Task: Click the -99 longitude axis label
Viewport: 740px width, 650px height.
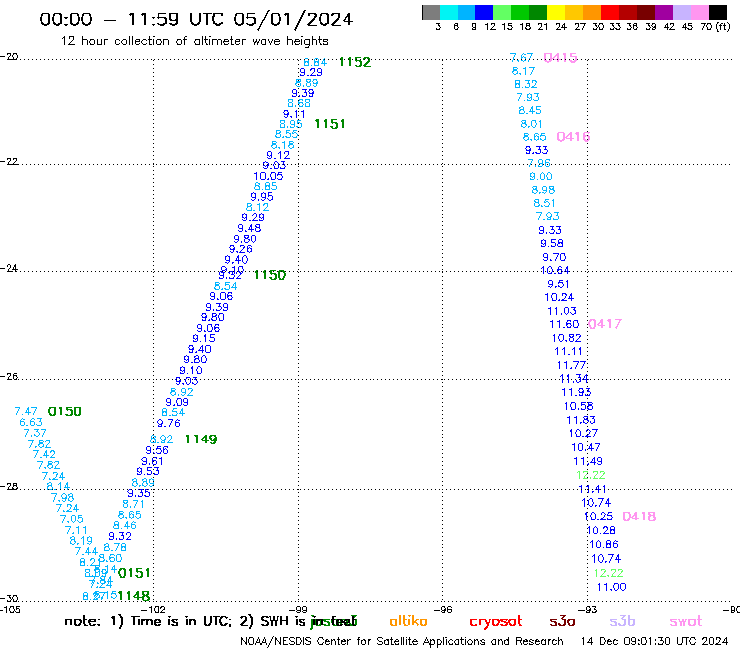Action: (298, 610)
